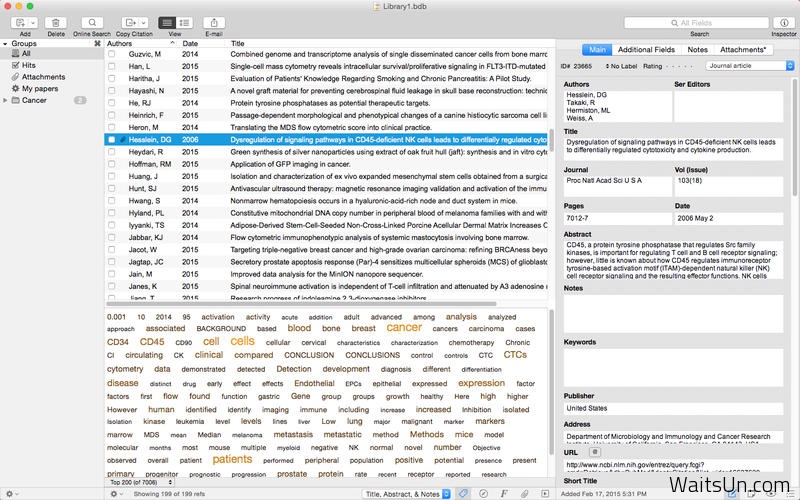Click the action button next to URL
Screen dimensions: 800x500
click(594, 452)
